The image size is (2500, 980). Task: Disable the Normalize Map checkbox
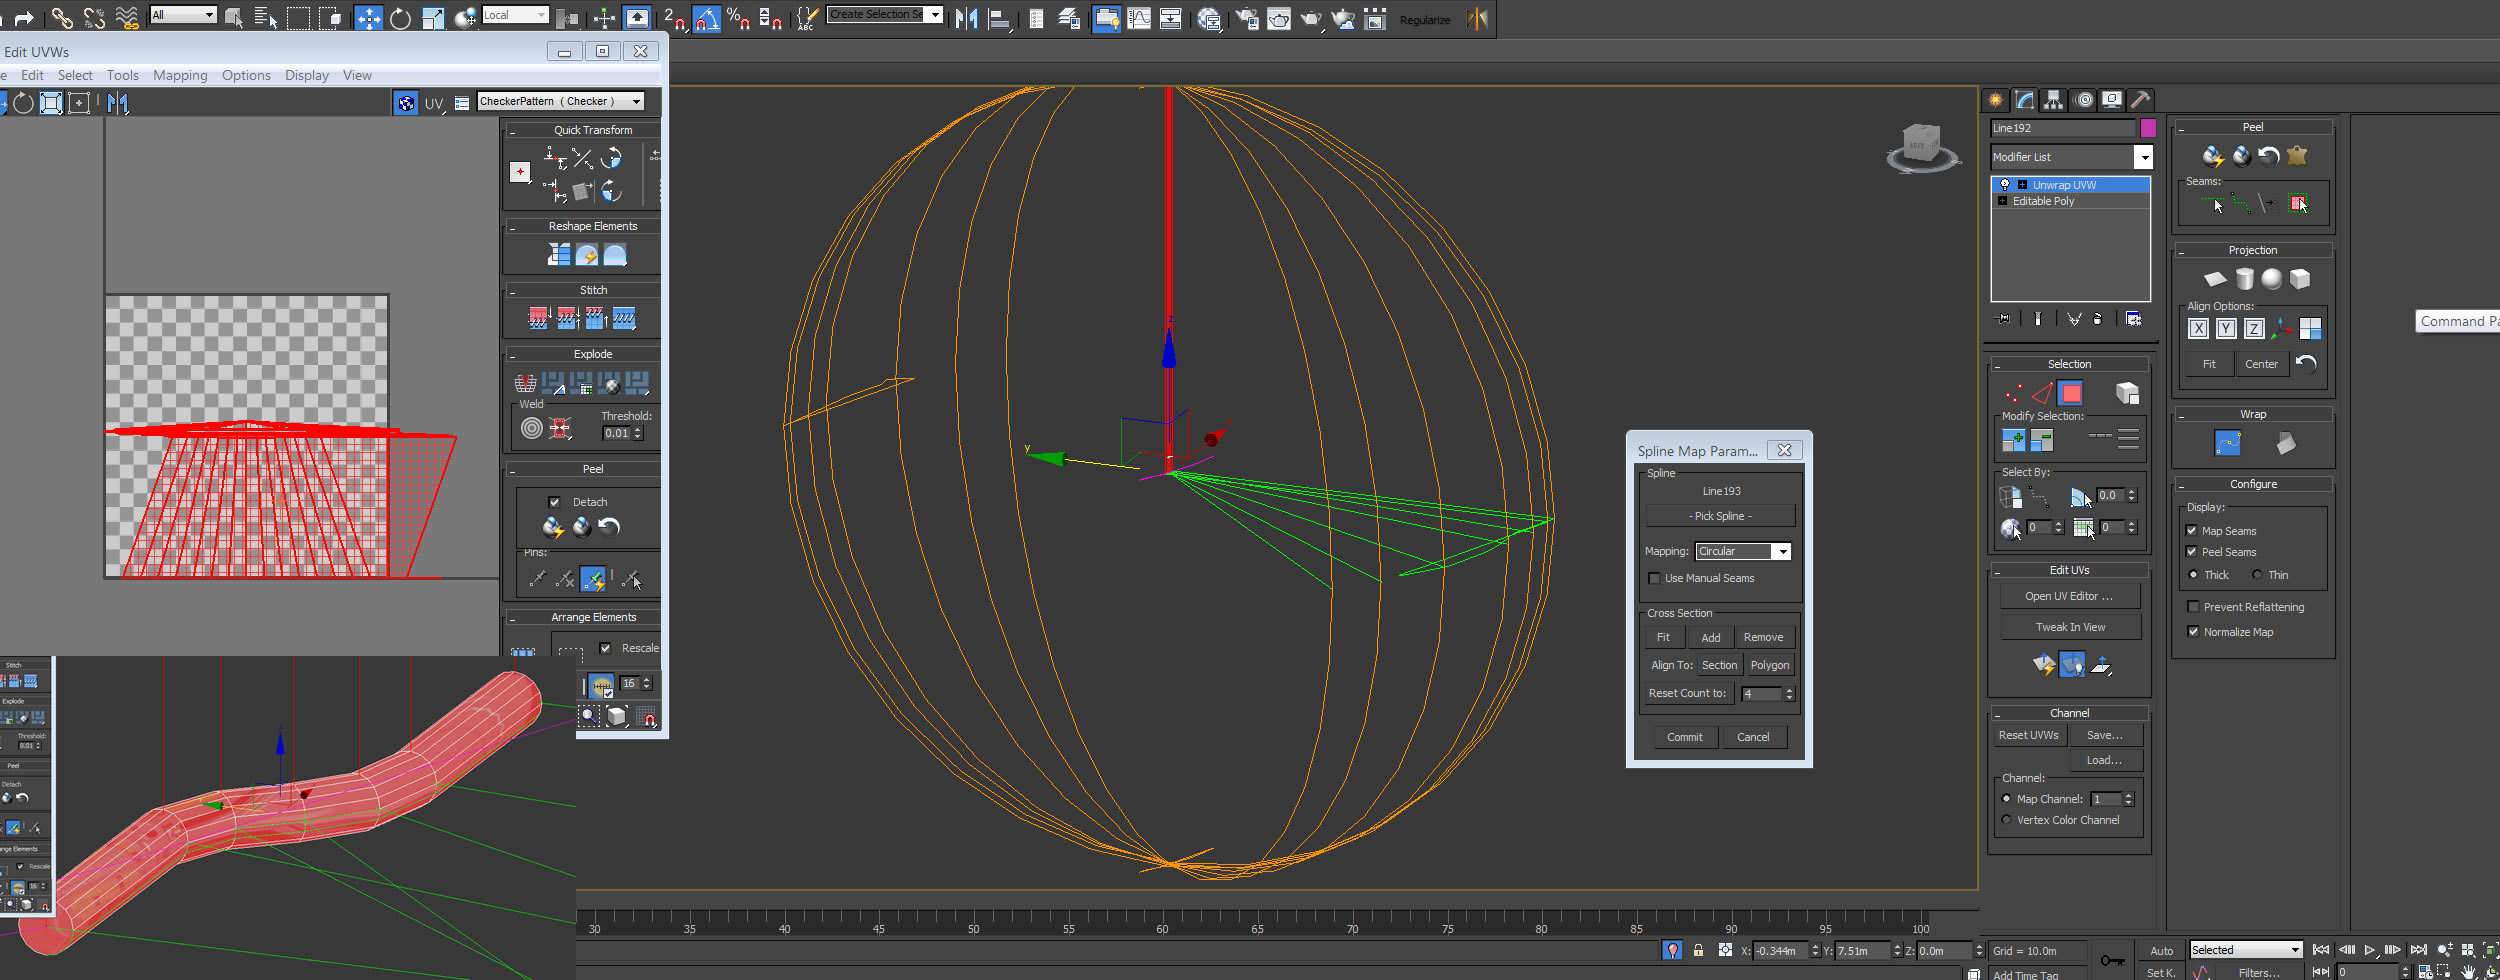click(2193, 632)
